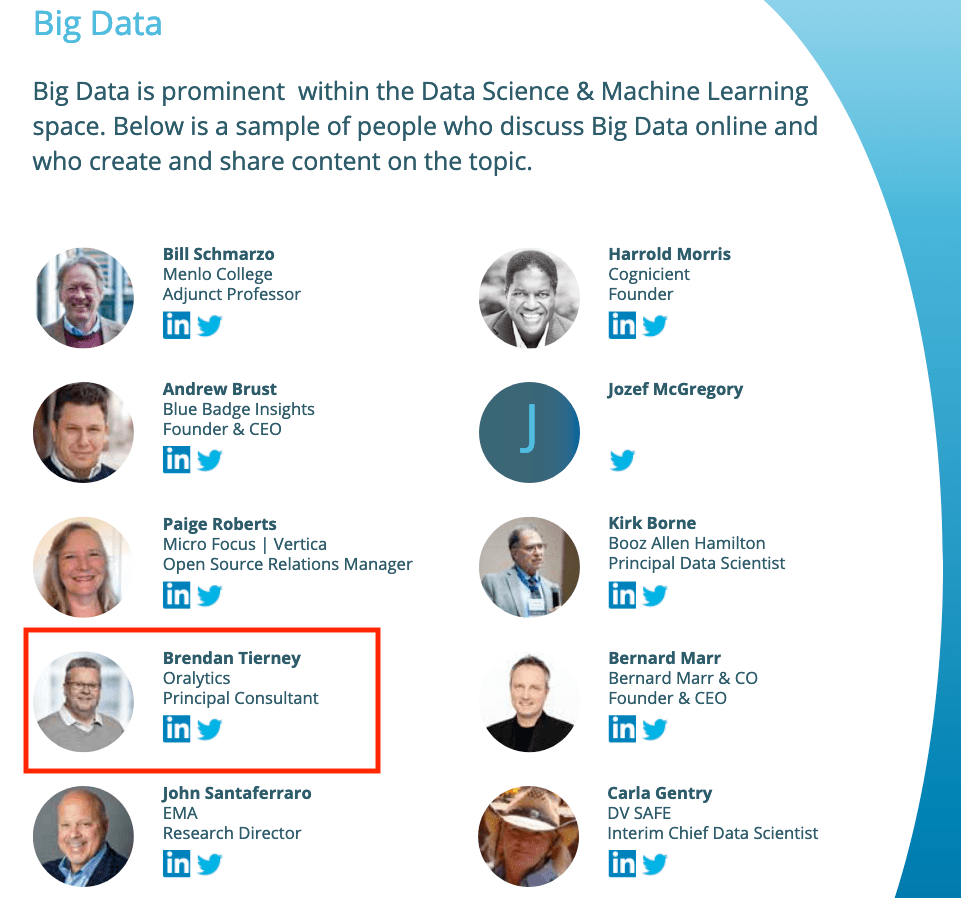Click Bernard Marr's Twitter icon
The width and height of the screenshot is (961, 898).
[654, 729]
